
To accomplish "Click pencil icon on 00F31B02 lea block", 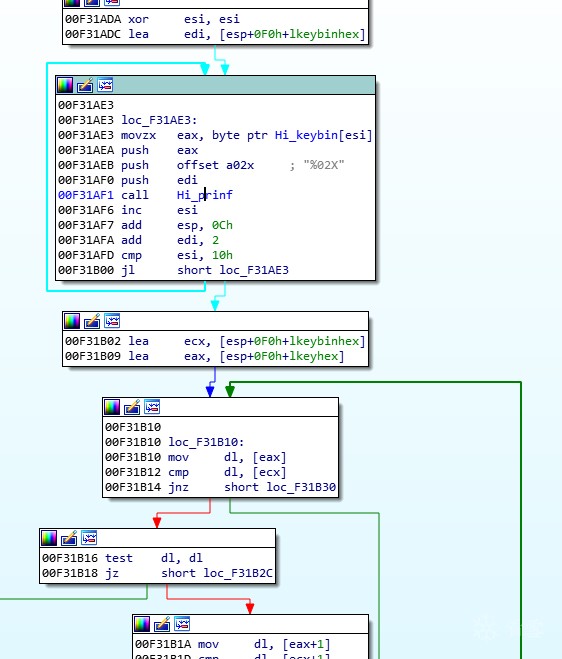I will [92, 321].
